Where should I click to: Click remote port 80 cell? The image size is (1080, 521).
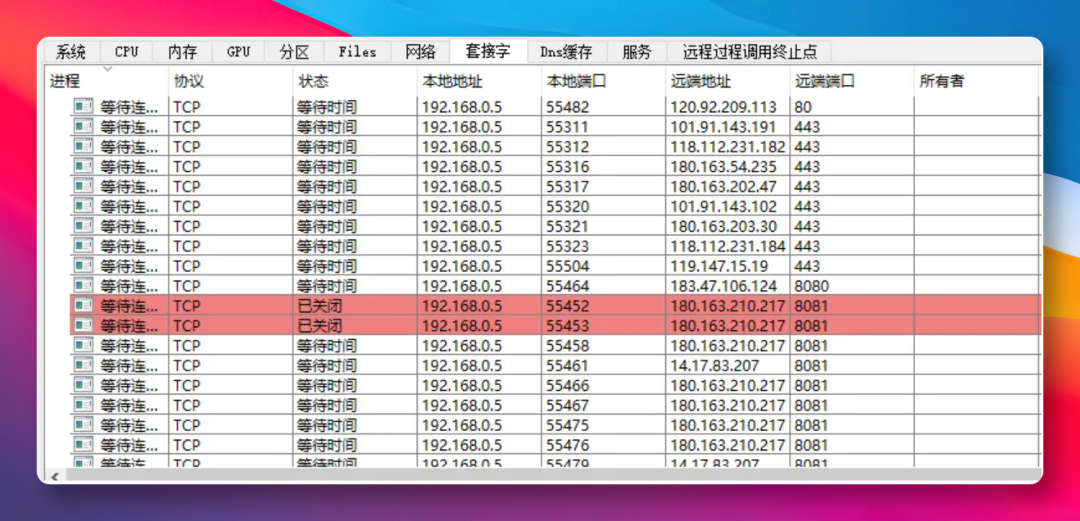click(851, 107)
